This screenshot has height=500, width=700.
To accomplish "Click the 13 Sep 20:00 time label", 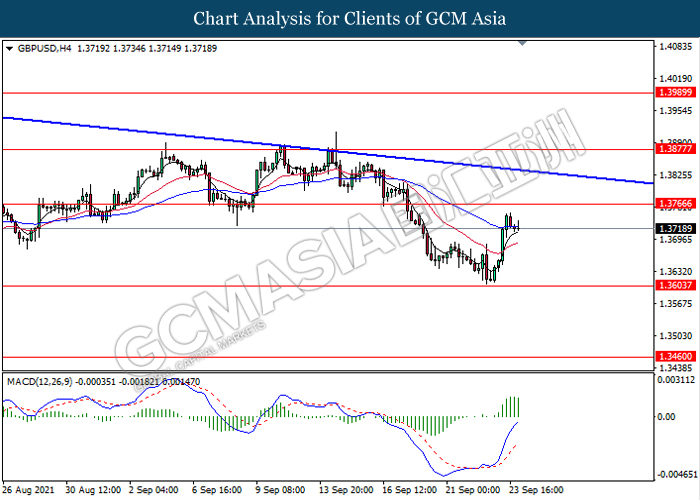I will (346, 490).
